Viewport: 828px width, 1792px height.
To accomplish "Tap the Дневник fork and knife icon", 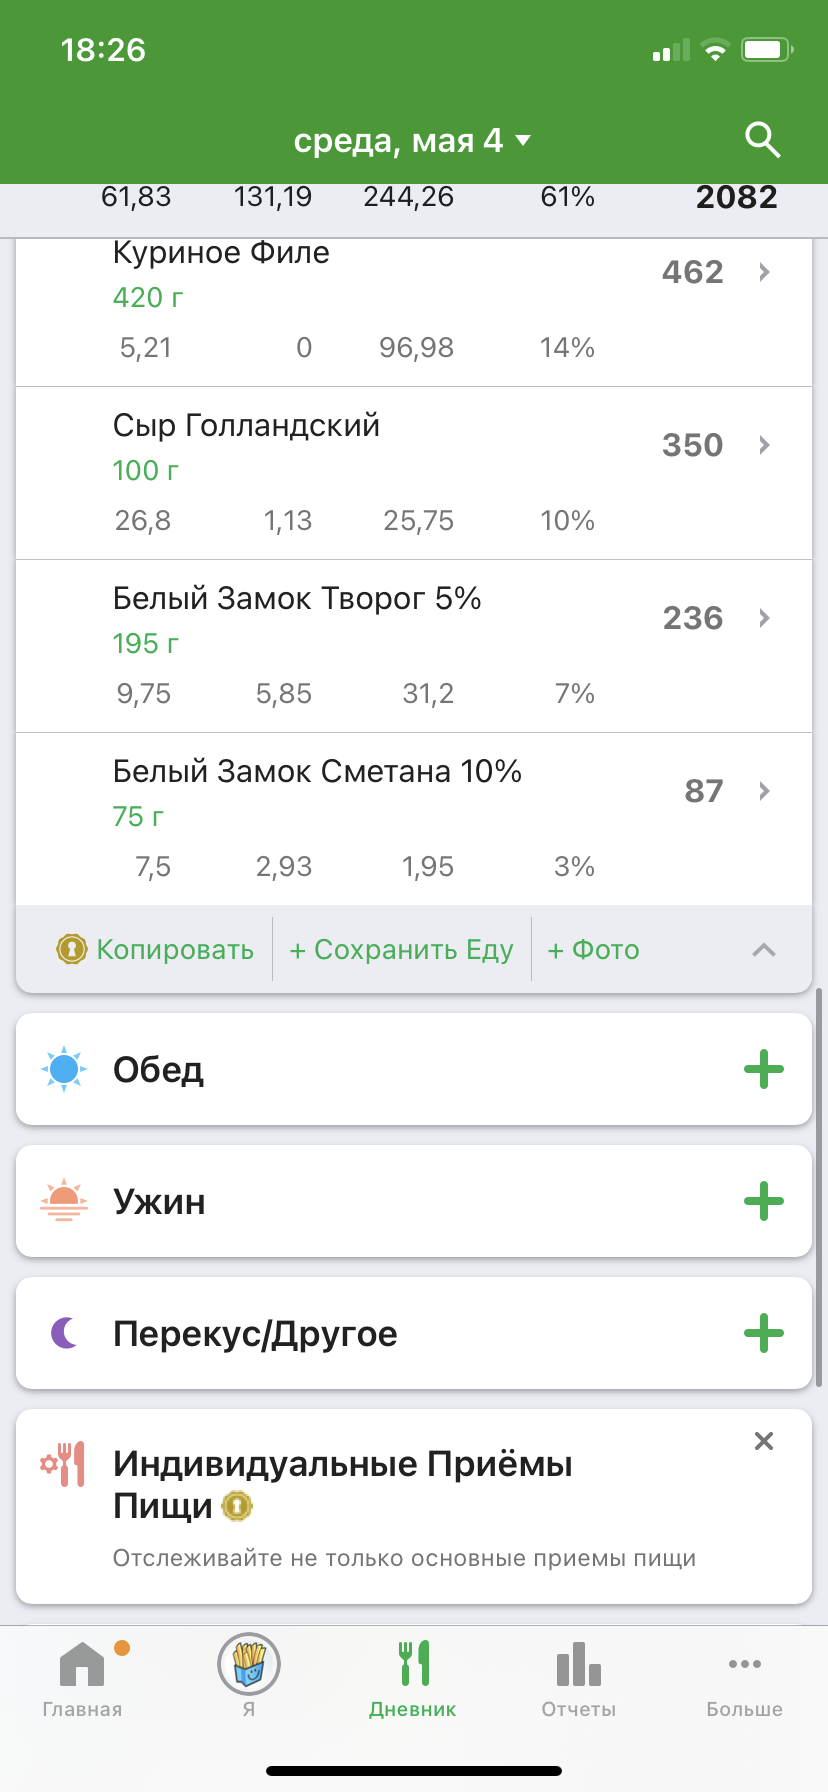I will (413, 1664).
